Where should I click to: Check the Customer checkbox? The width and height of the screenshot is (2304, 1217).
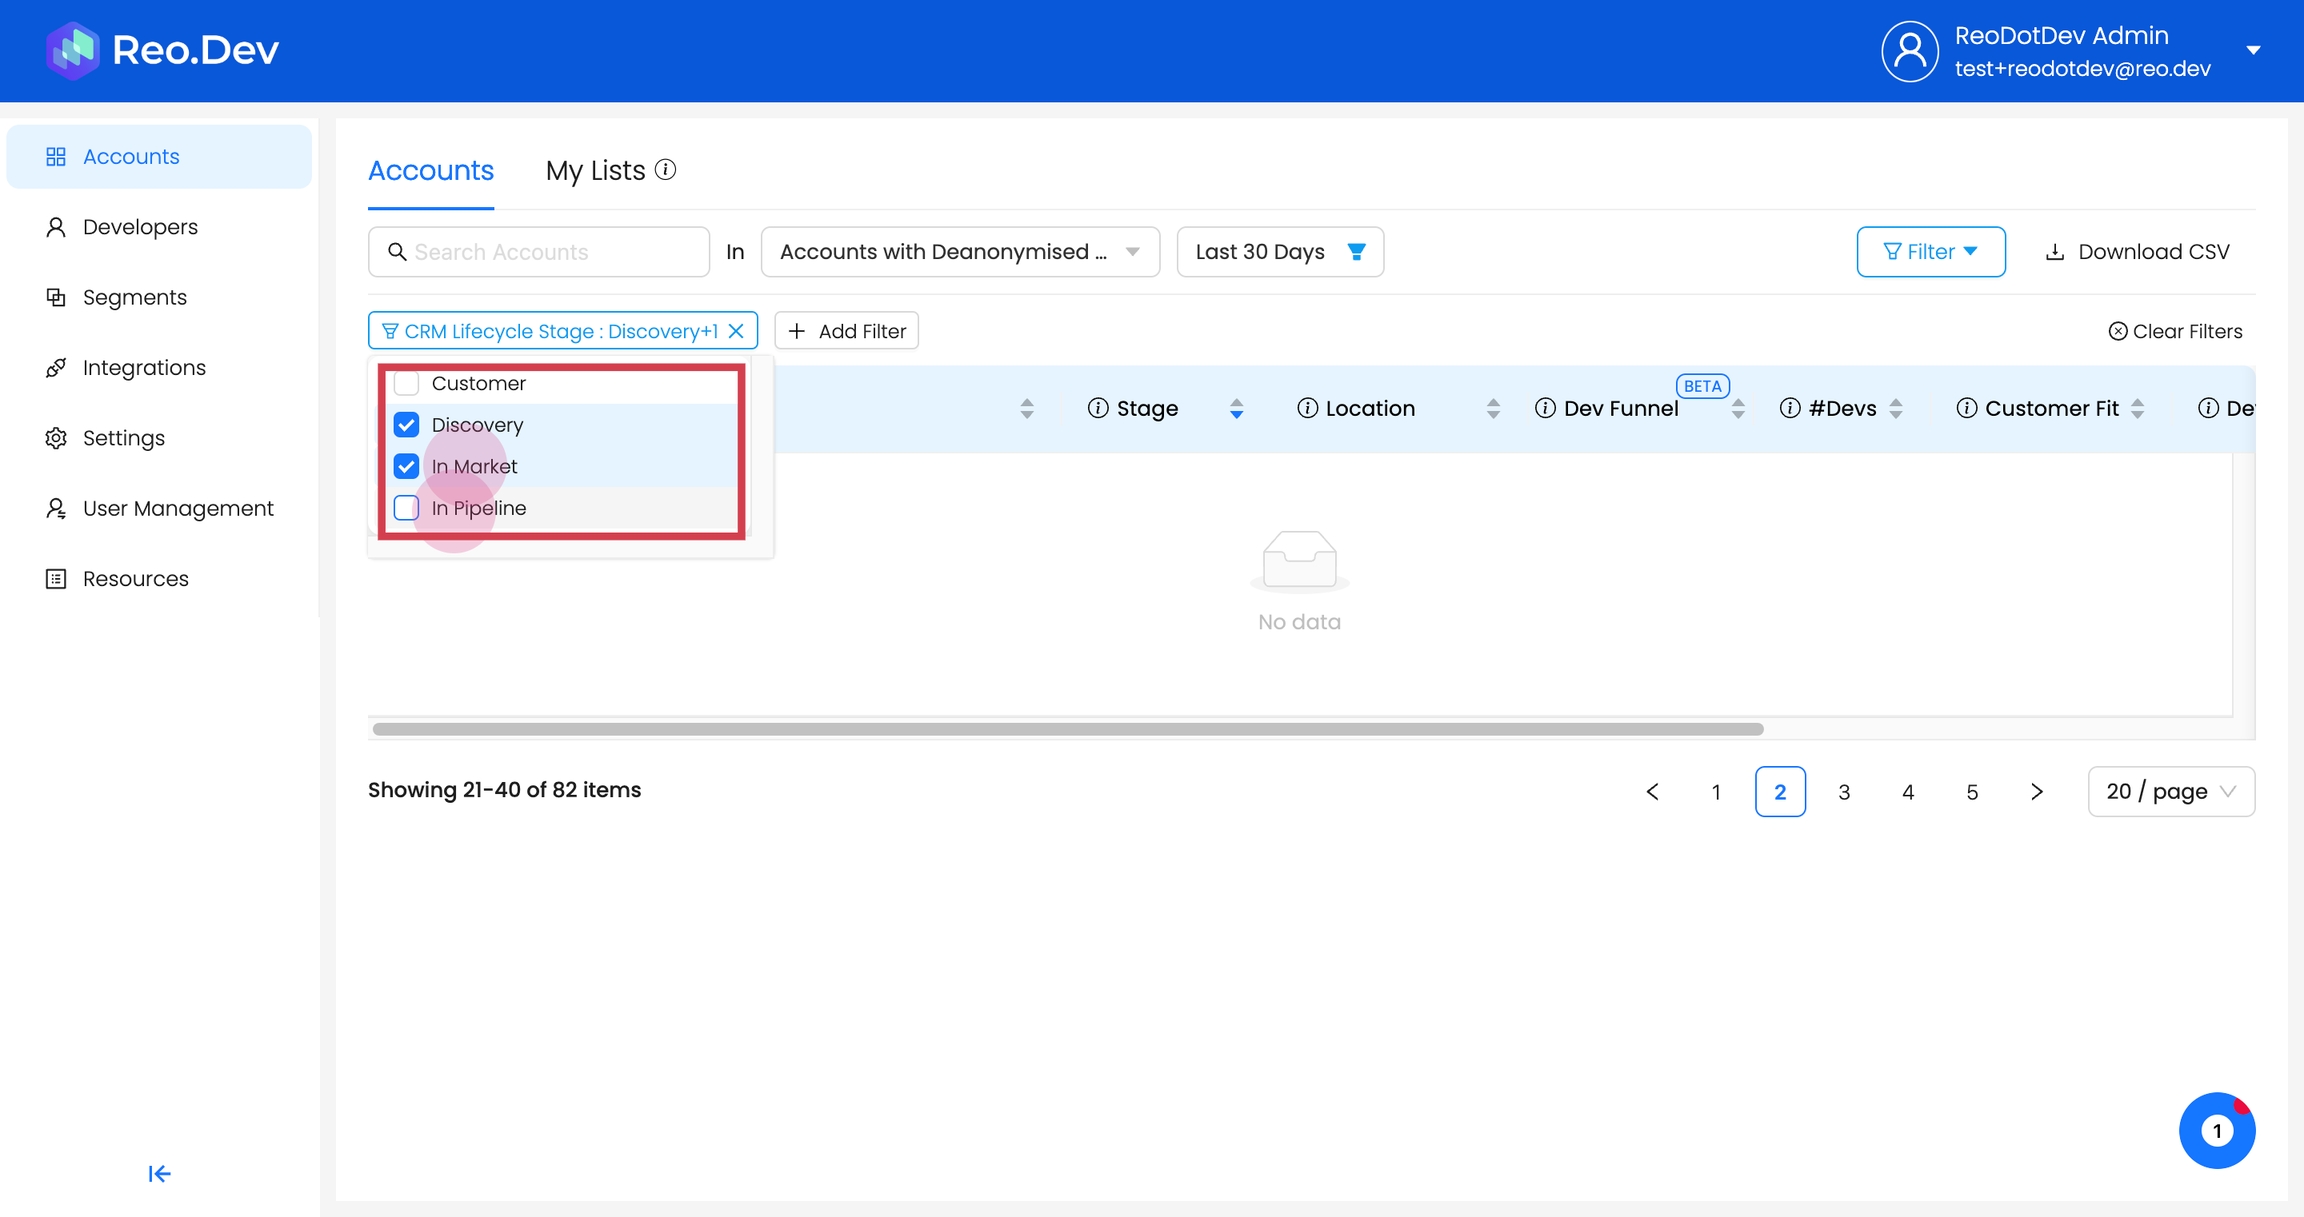tap(406, 384)
